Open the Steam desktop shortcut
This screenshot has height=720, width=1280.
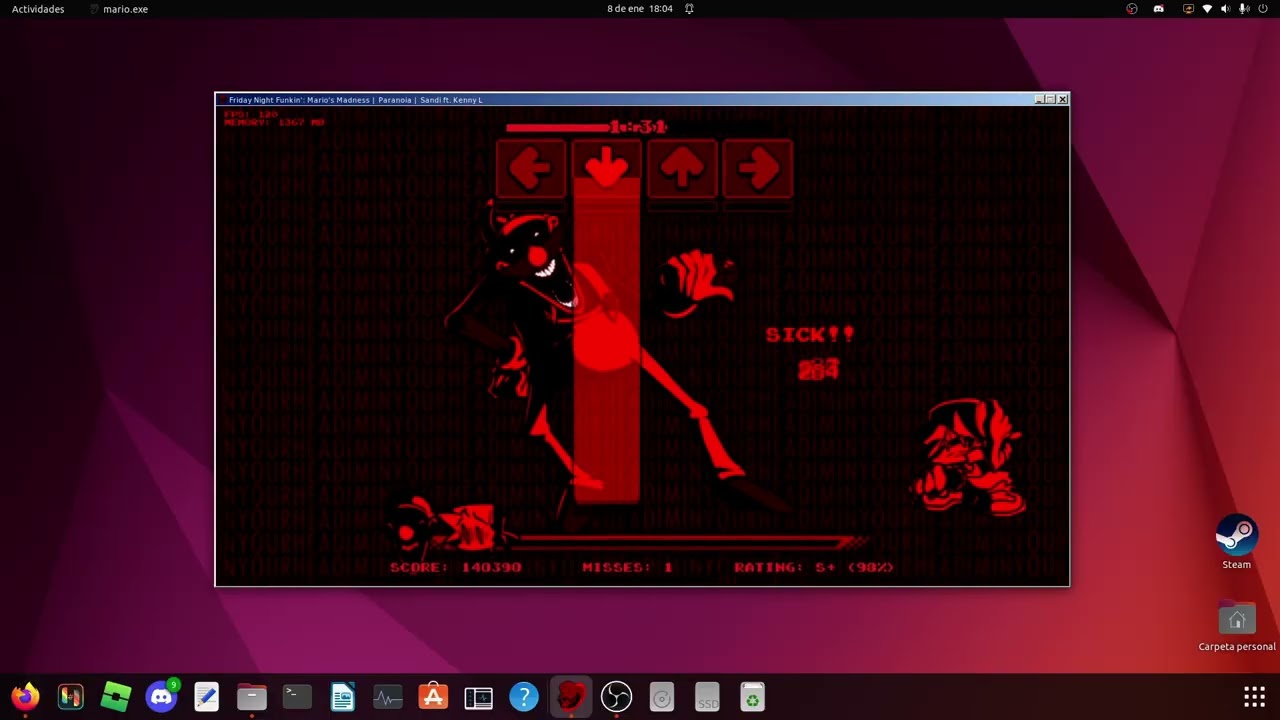click(x=1237, y=543)
